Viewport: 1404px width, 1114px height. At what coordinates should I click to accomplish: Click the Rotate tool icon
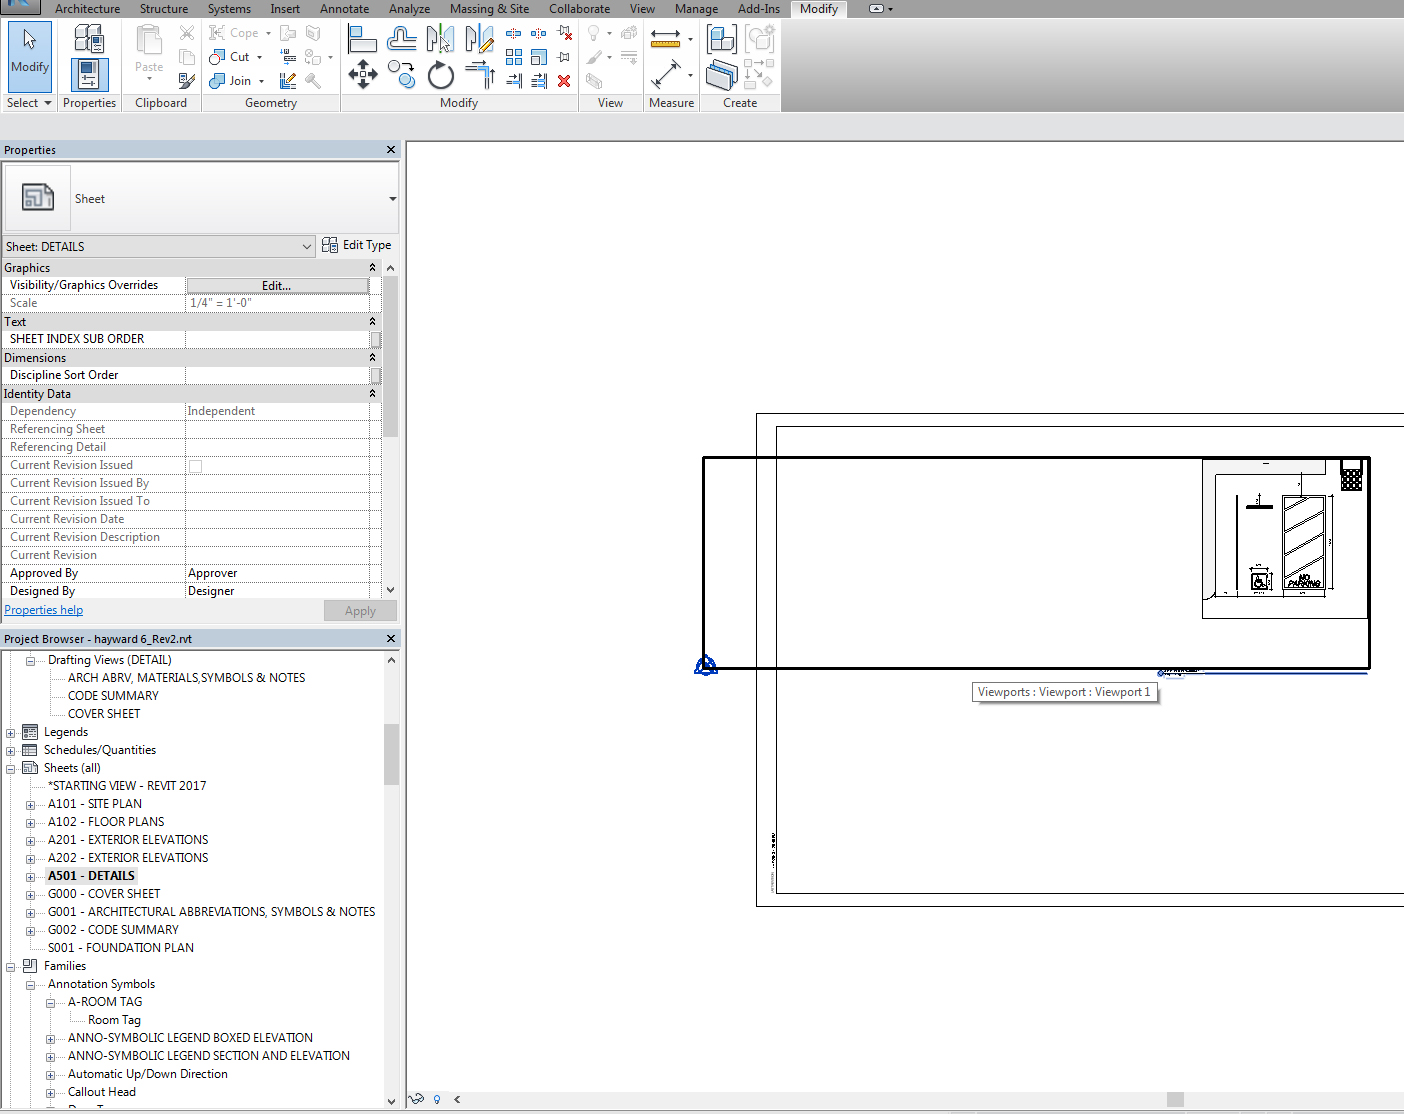point(440,75)
